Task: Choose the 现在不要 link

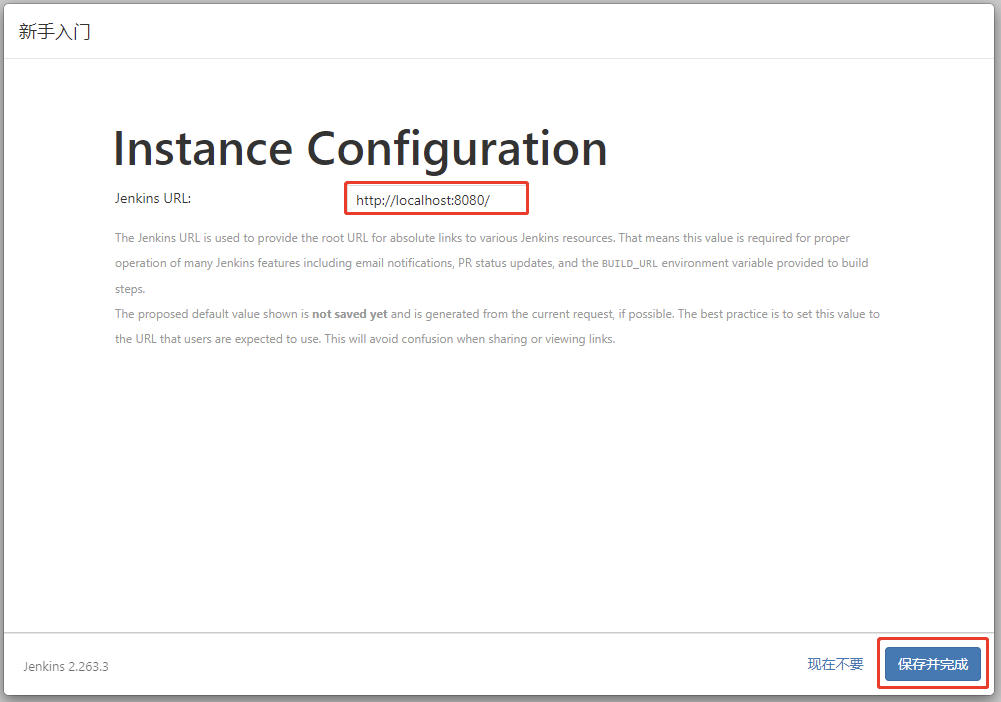Action: [835, 664]
